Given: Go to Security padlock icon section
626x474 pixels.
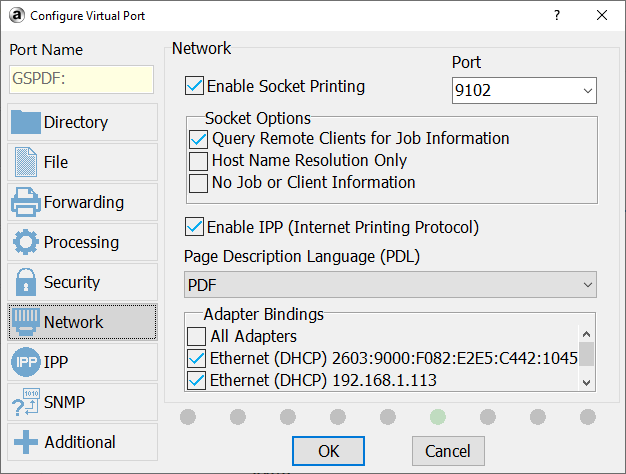Looking at the screenshot, I should [x=26, y=282].
